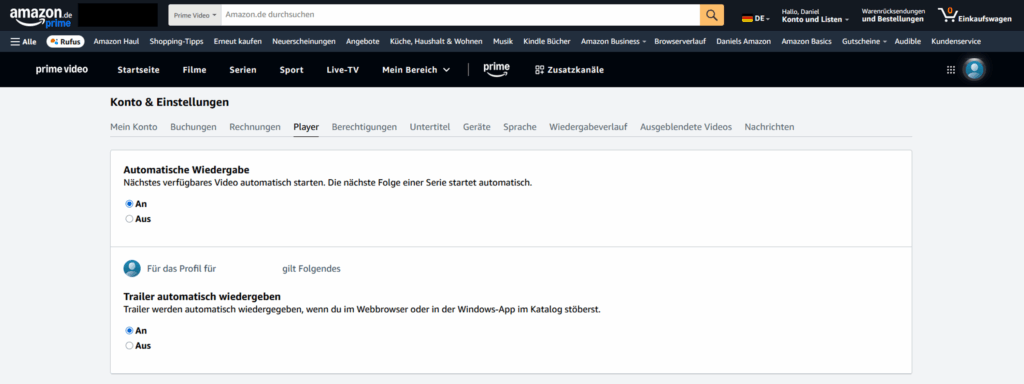The height and width of the screenshot is (384, 1024).
Task: Open Warenrücksendungen und Bestellungen
Action: pos(893,15)
